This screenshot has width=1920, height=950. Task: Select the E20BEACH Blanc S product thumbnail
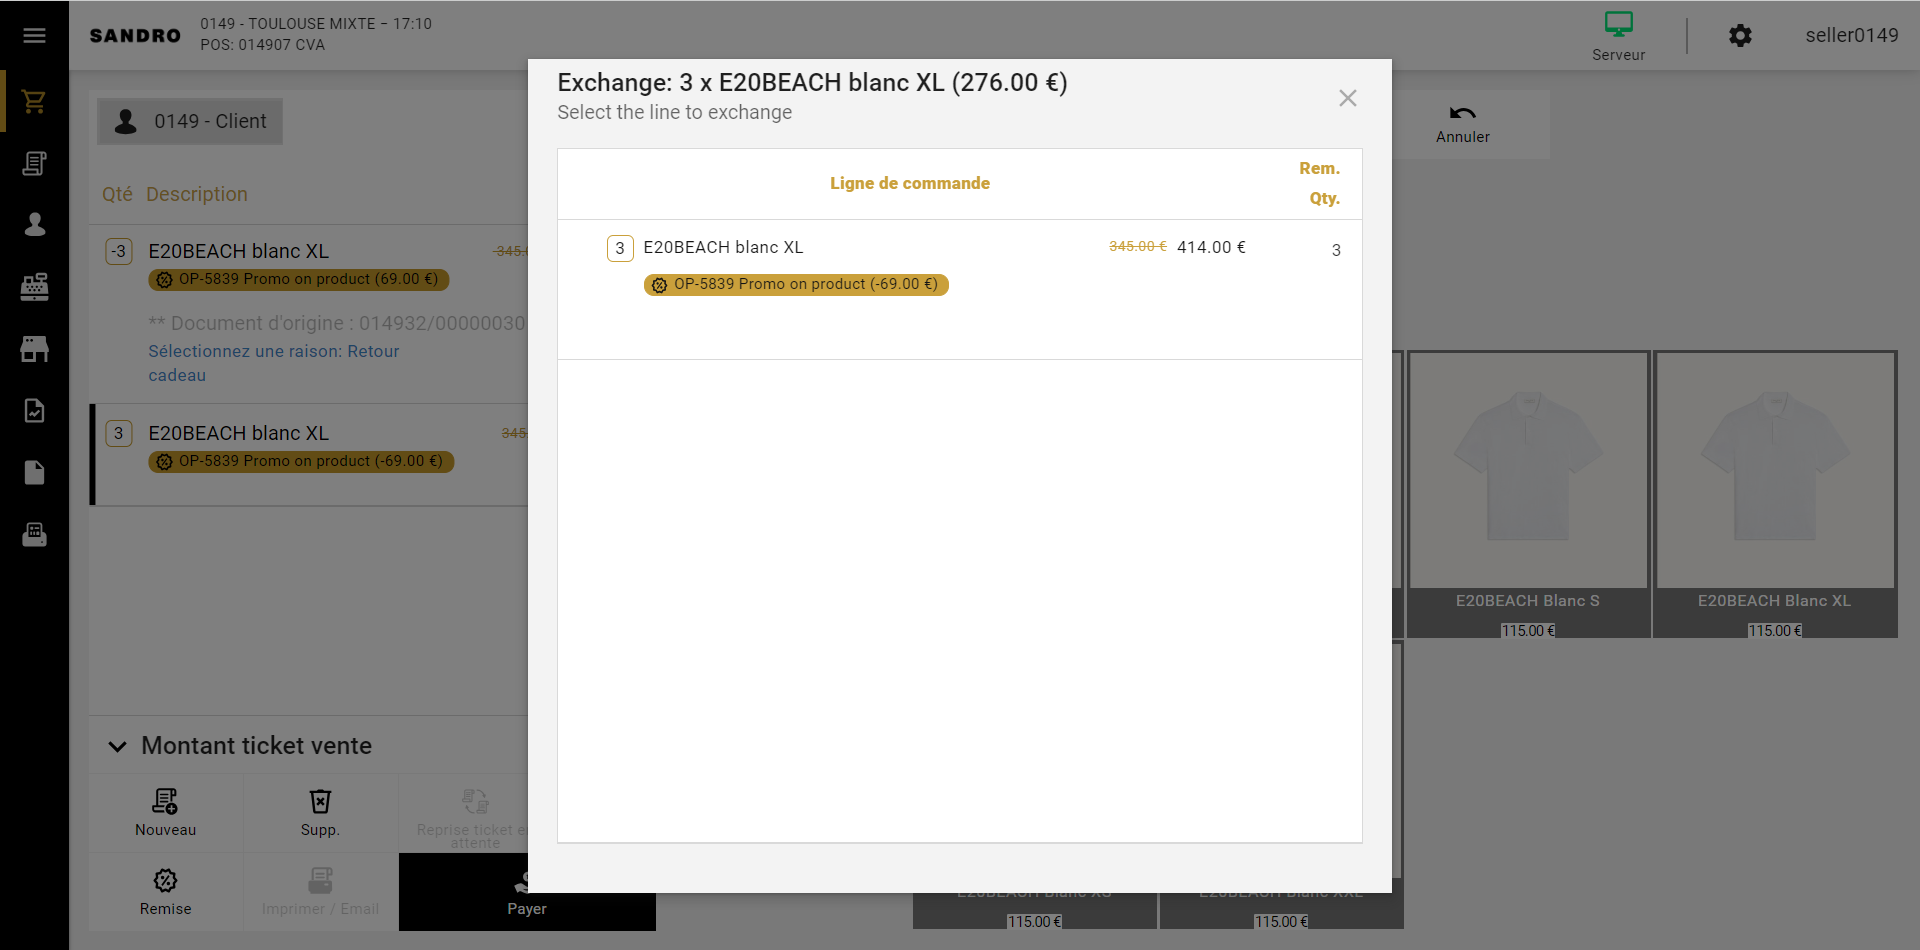pos(1528,494)
